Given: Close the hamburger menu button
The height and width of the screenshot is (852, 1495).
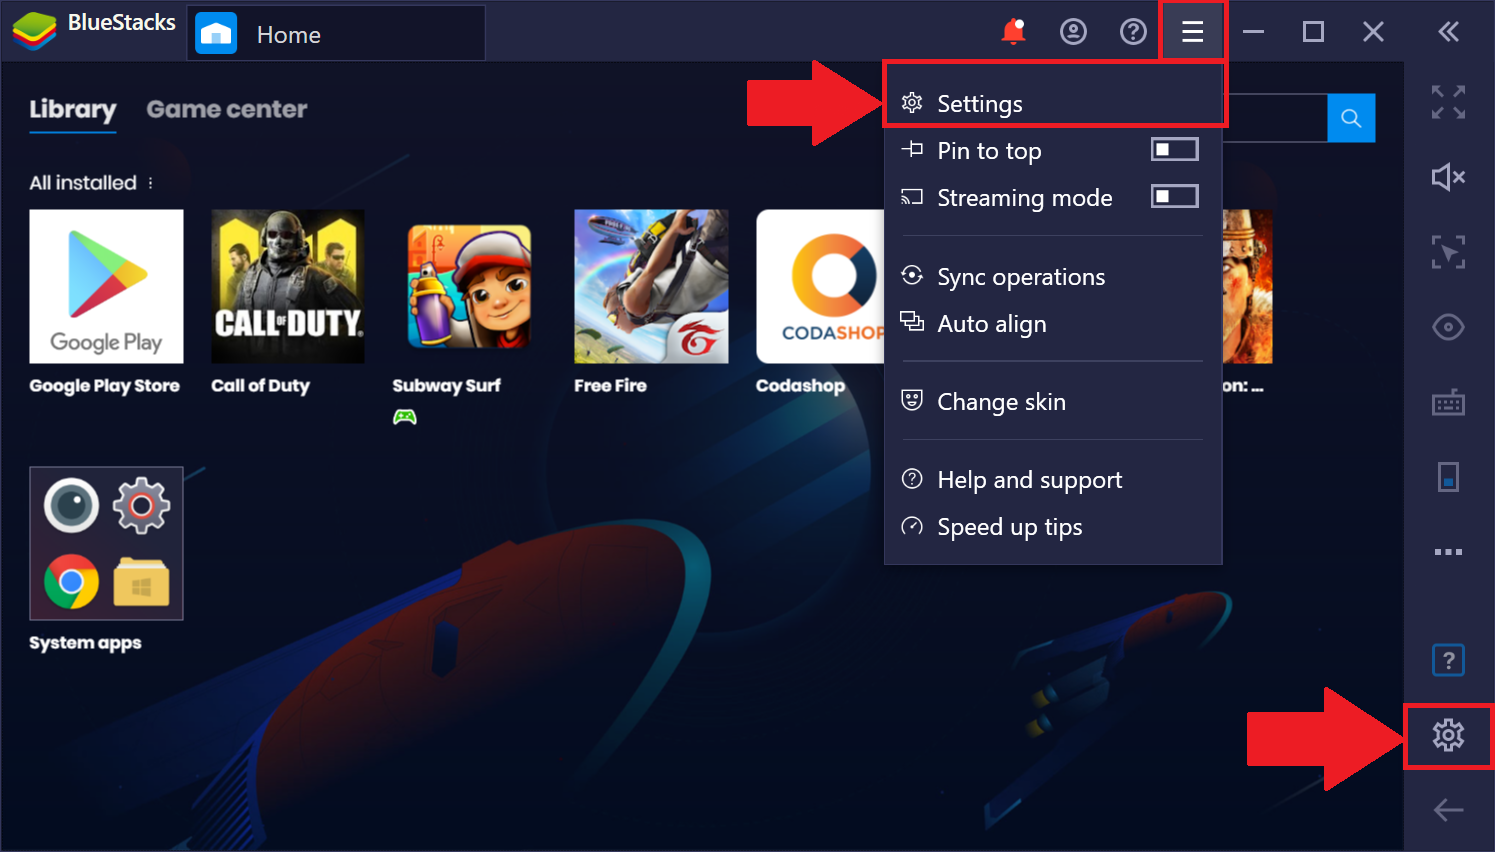Looking at the screenshot, I should (x=1192, y=32).
